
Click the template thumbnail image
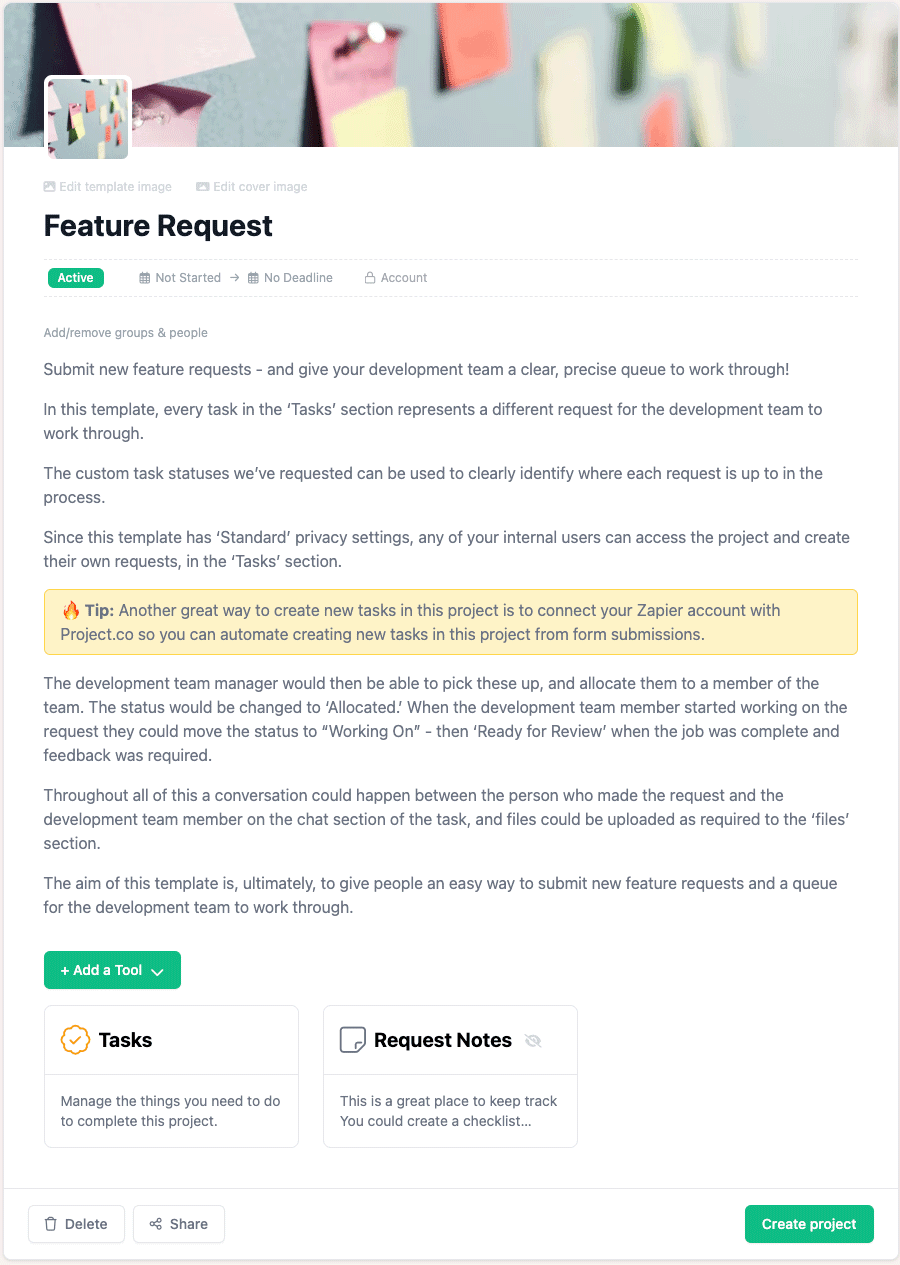click(87, 118)
